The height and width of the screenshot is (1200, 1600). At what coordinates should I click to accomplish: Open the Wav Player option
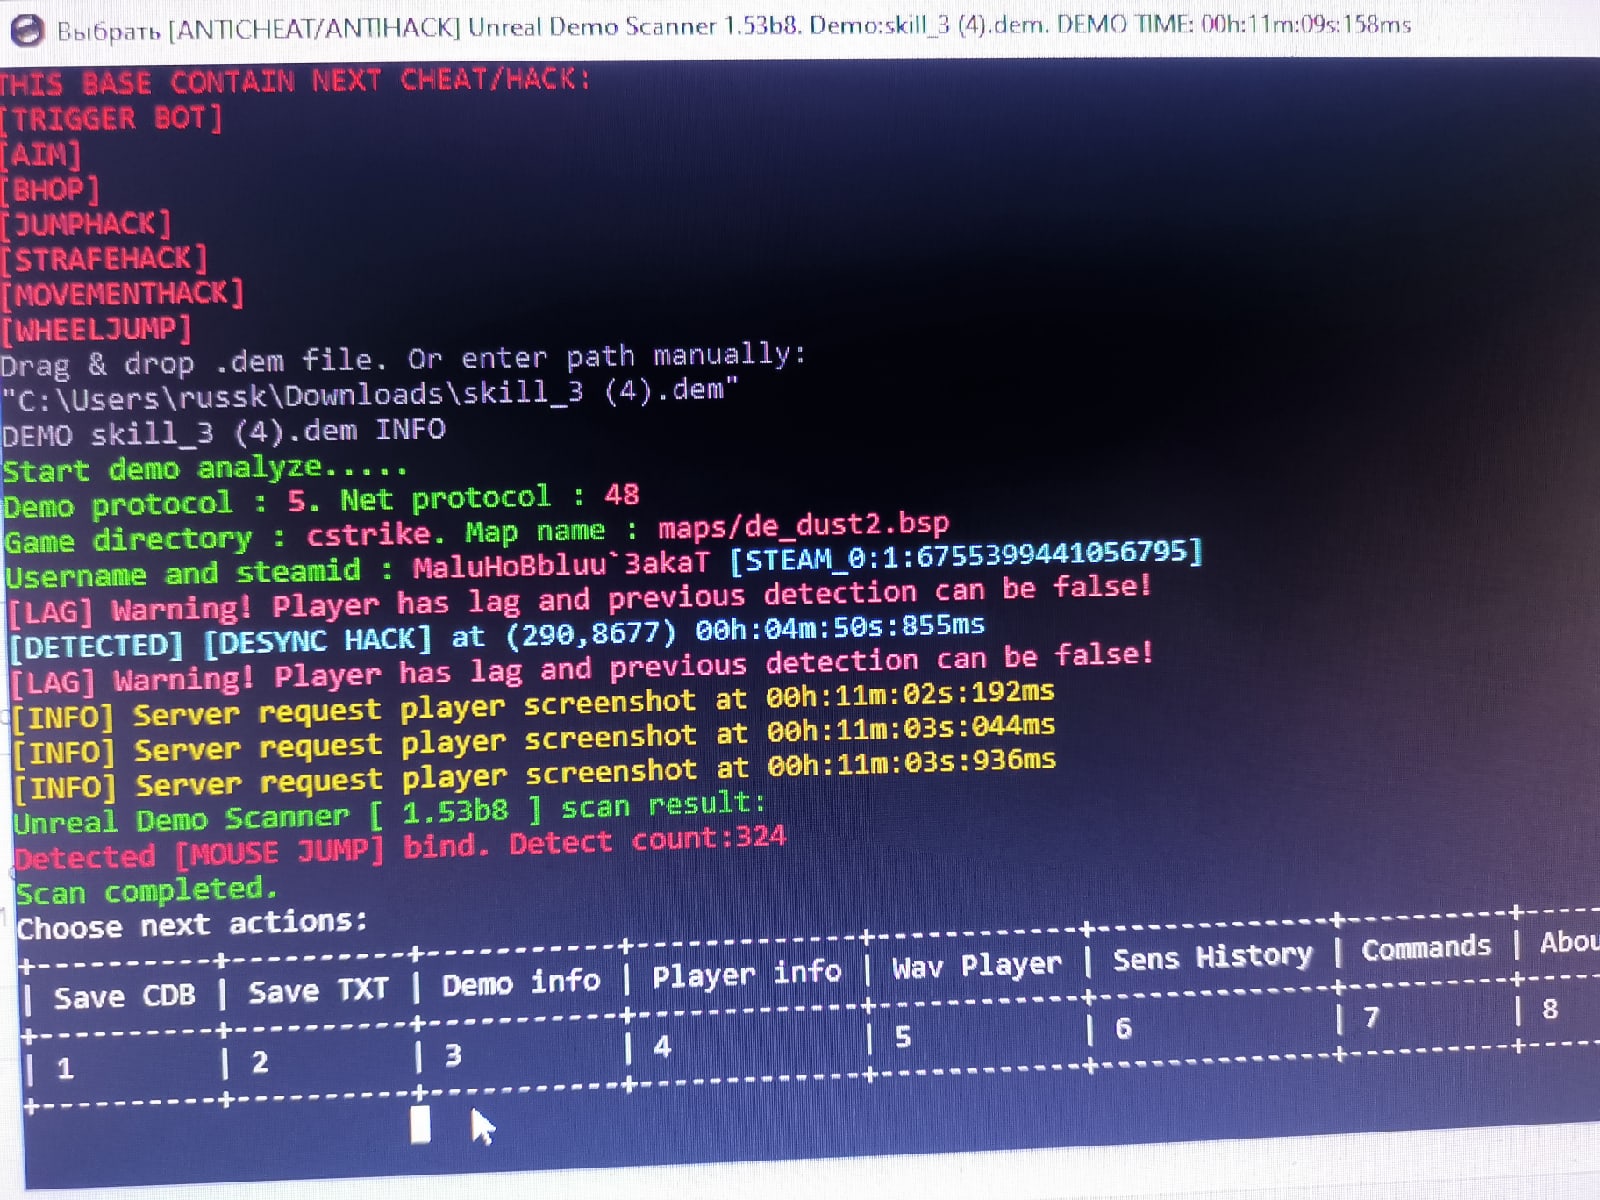[977, 965]
